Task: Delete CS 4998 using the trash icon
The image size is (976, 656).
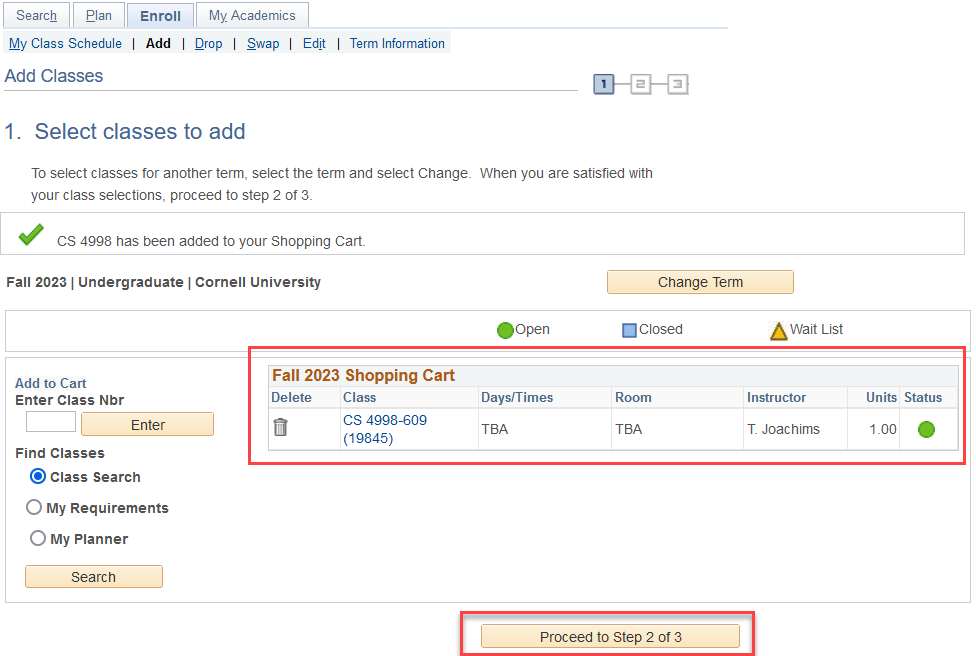Action: pos(281,428)
